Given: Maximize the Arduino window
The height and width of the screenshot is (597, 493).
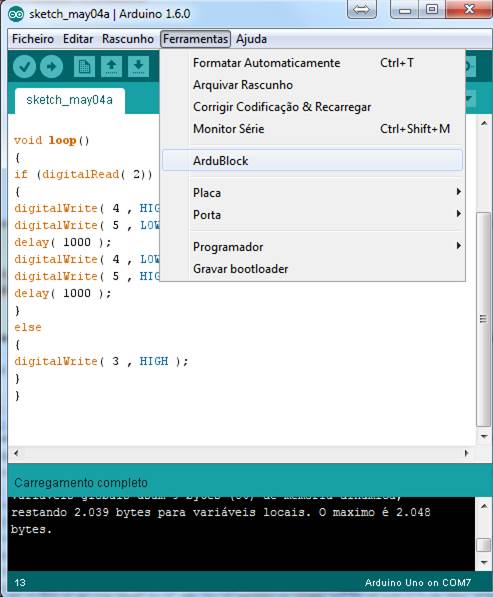Looking at the screenshot, I should (432, 9).
